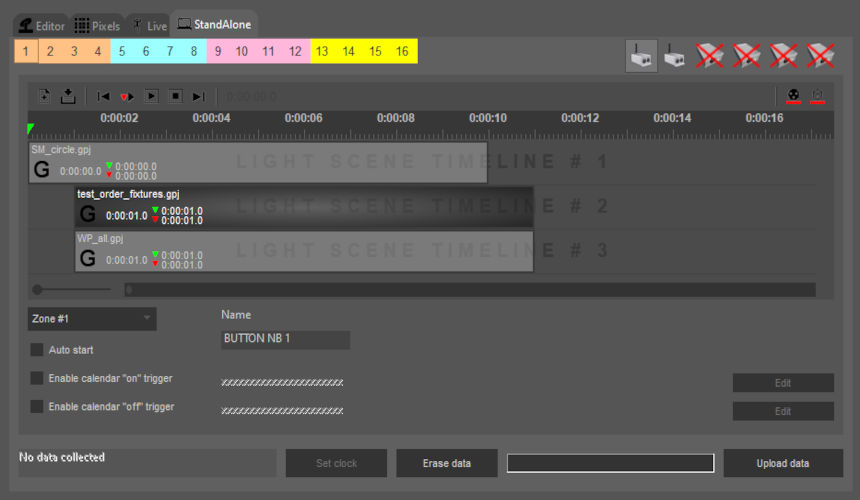Open the Pixels tab
Image resolution: width=860 pixels, height=500 pixels.
(97, 25)
